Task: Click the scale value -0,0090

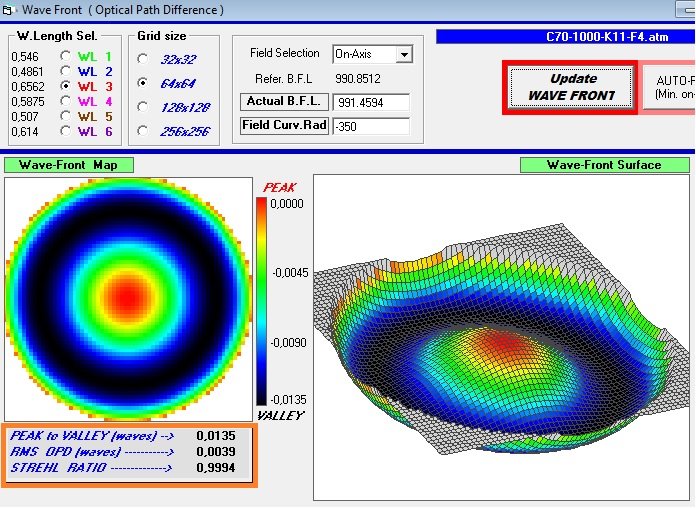Action: coord(289,343)
